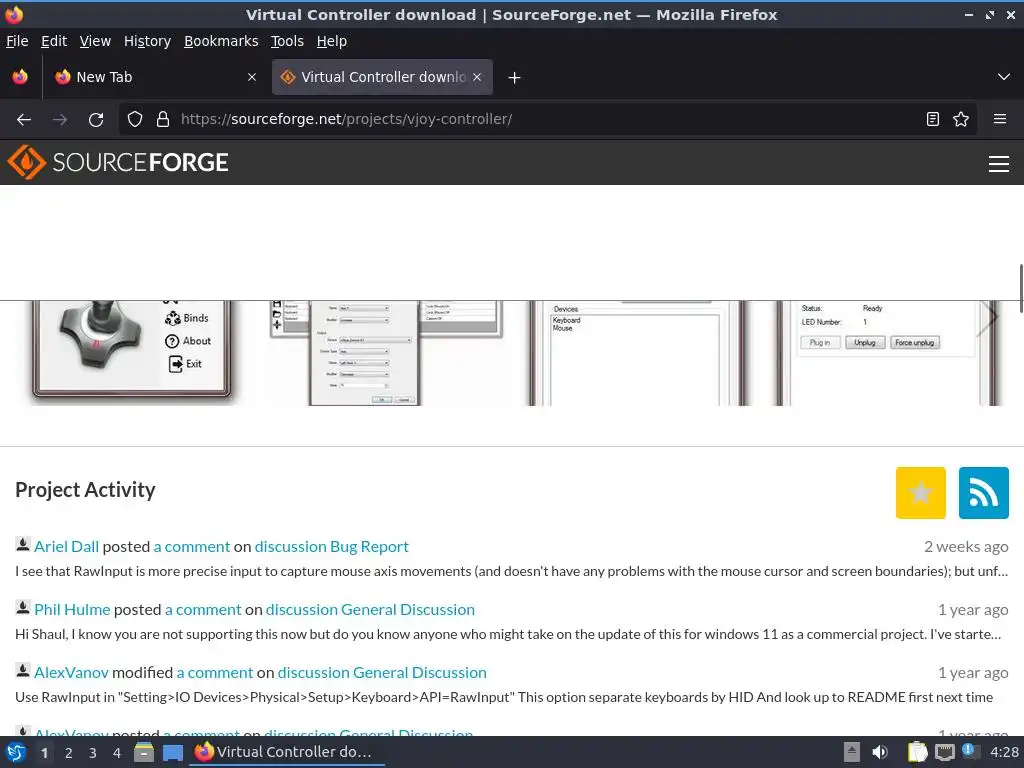
Task: Click removable media eject tray icon
Action: [x=852, y=752]
